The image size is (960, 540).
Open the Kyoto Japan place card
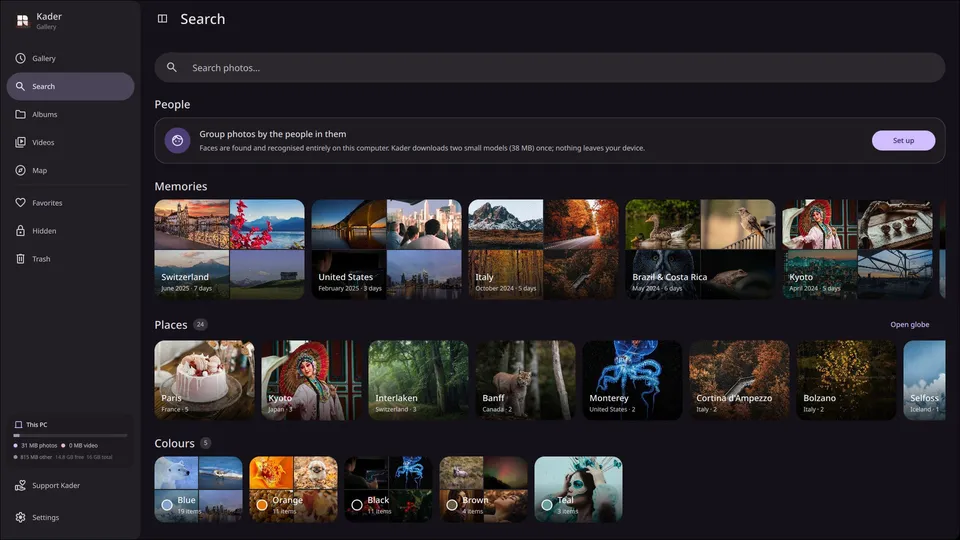coord(312,380)
